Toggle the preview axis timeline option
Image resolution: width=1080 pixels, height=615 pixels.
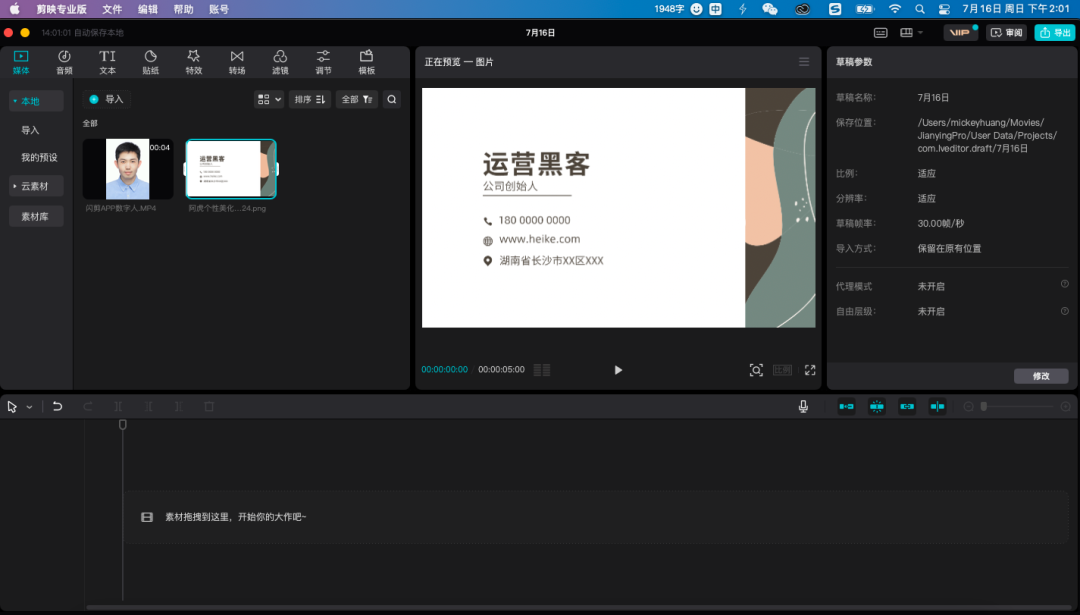pyautogui.click(x=936, y=406)
